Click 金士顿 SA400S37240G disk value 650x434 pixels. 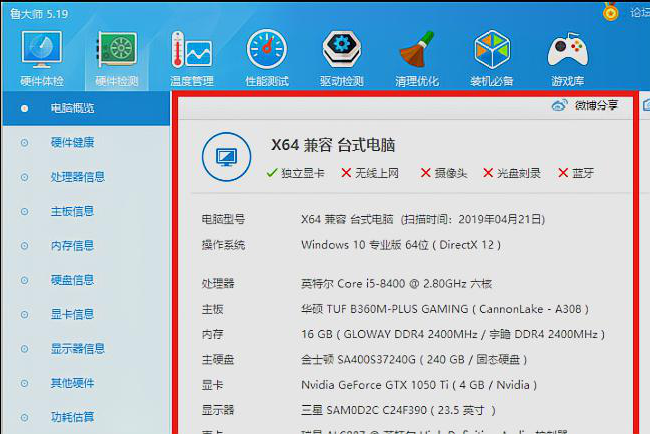pos(414,359)
